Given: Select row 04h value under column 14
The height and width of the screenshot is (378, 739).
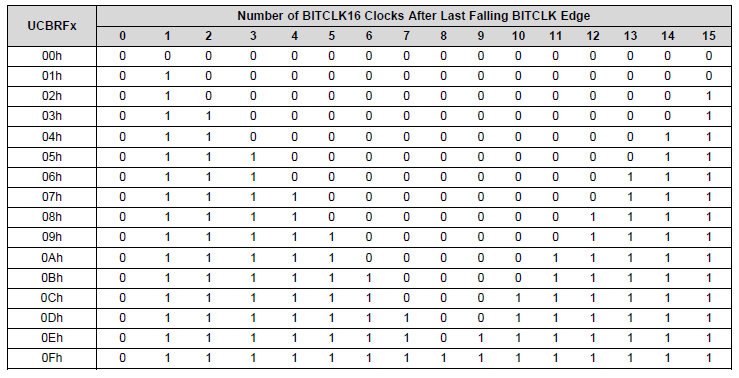Looking at the screenshot, I should (667, 137).
